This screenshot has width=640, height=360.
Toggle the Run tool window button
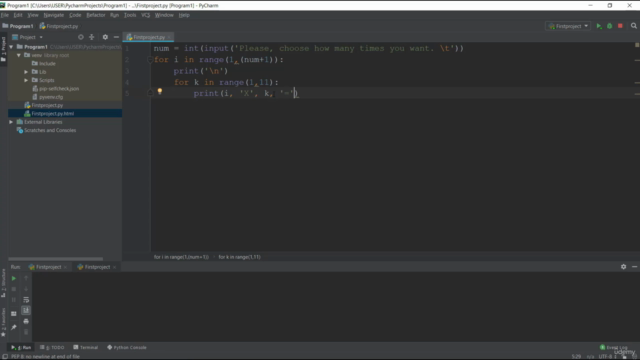click(x=21, y=347)
